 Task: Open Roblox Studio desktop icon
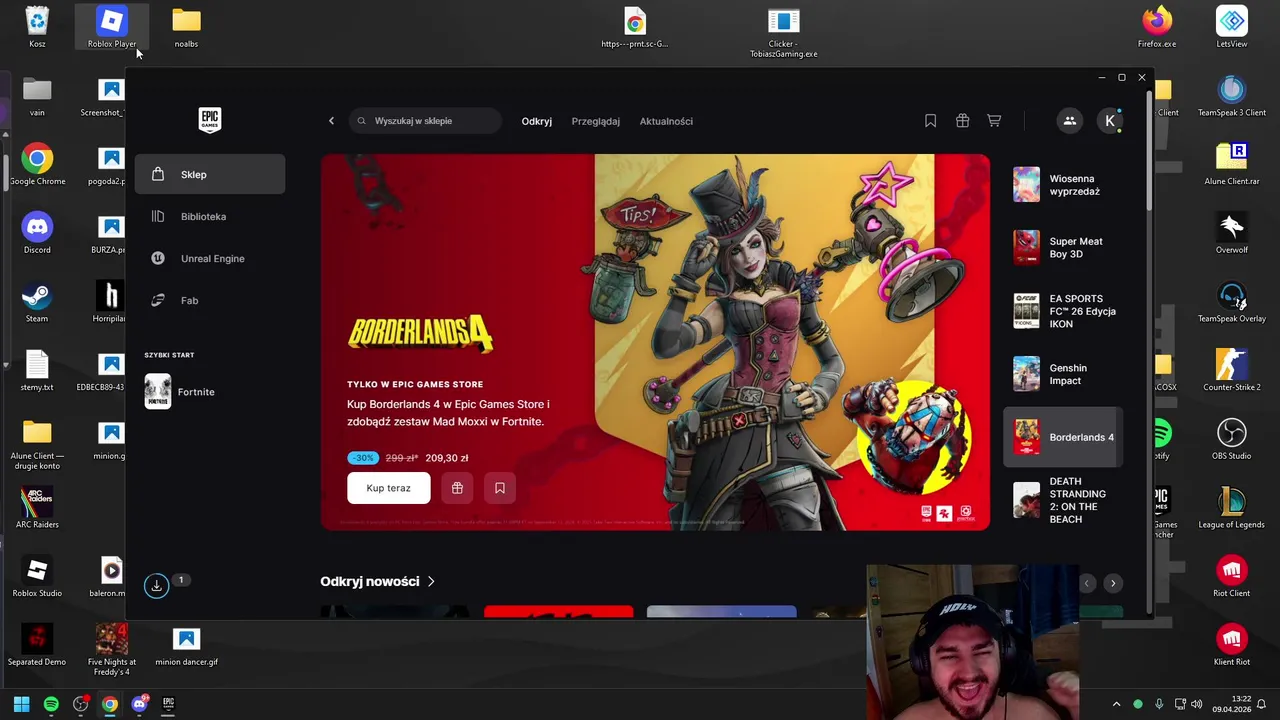(37, 577)
